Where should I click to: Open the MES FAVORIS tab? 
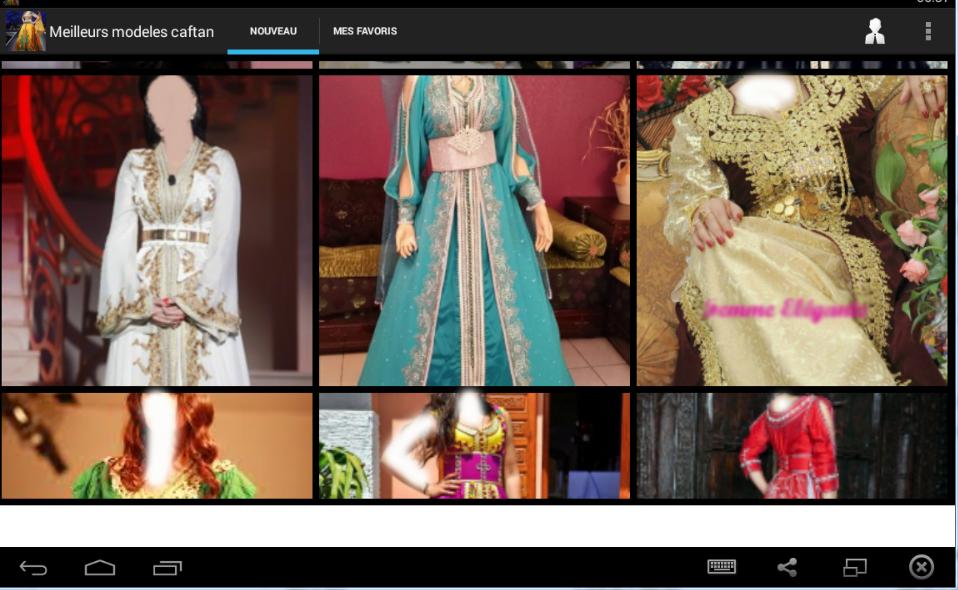click(366, 31)
